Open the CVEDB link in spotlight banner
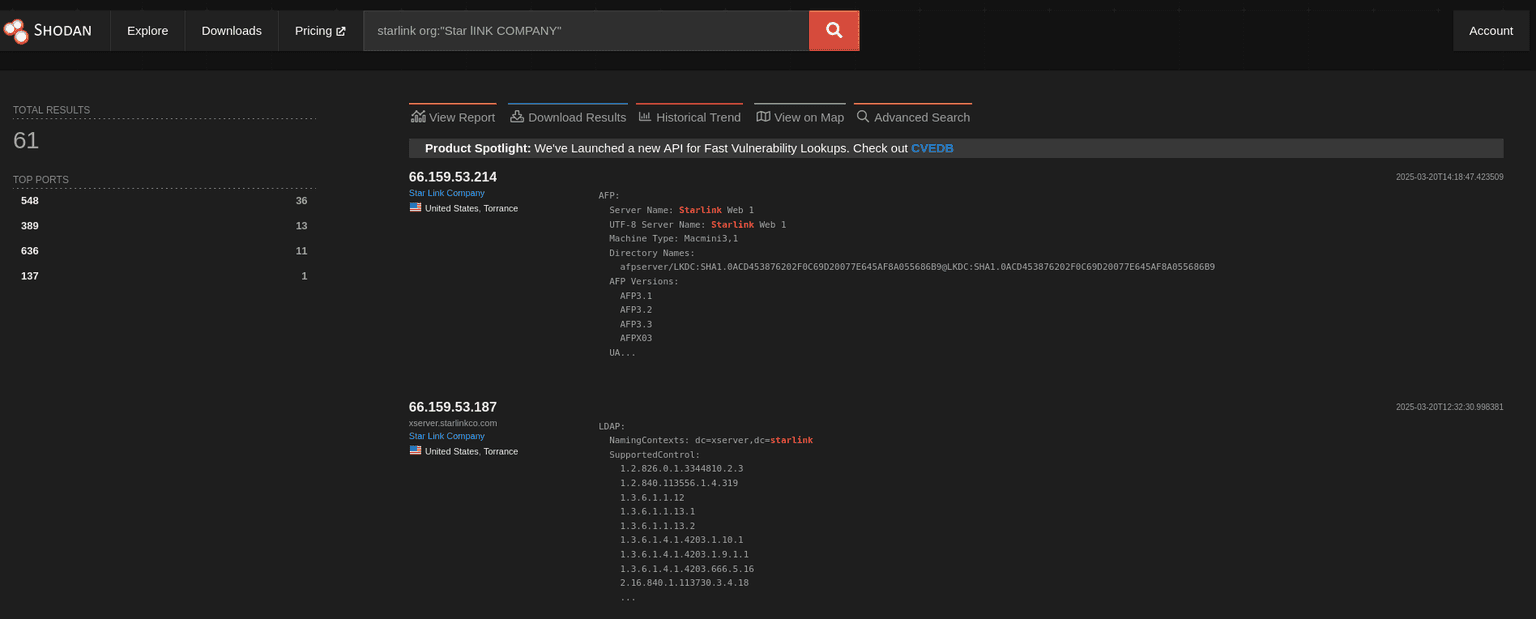The image size is (1536, 619). click(x=932, y=148)
